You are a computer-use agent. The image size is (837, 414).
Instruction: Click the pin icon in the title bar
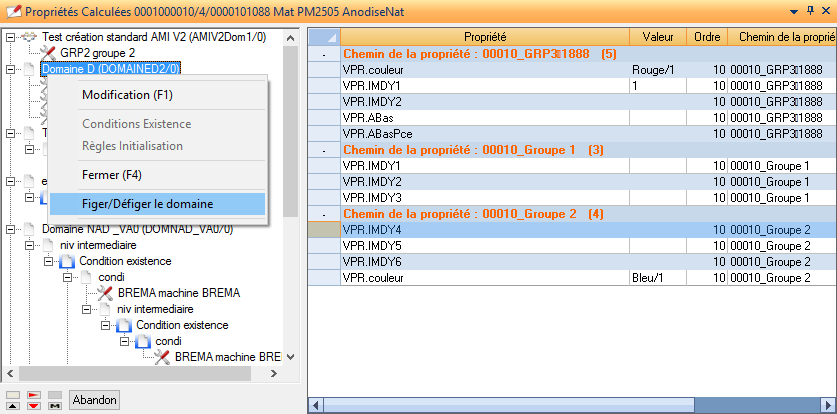coord(809,10)
